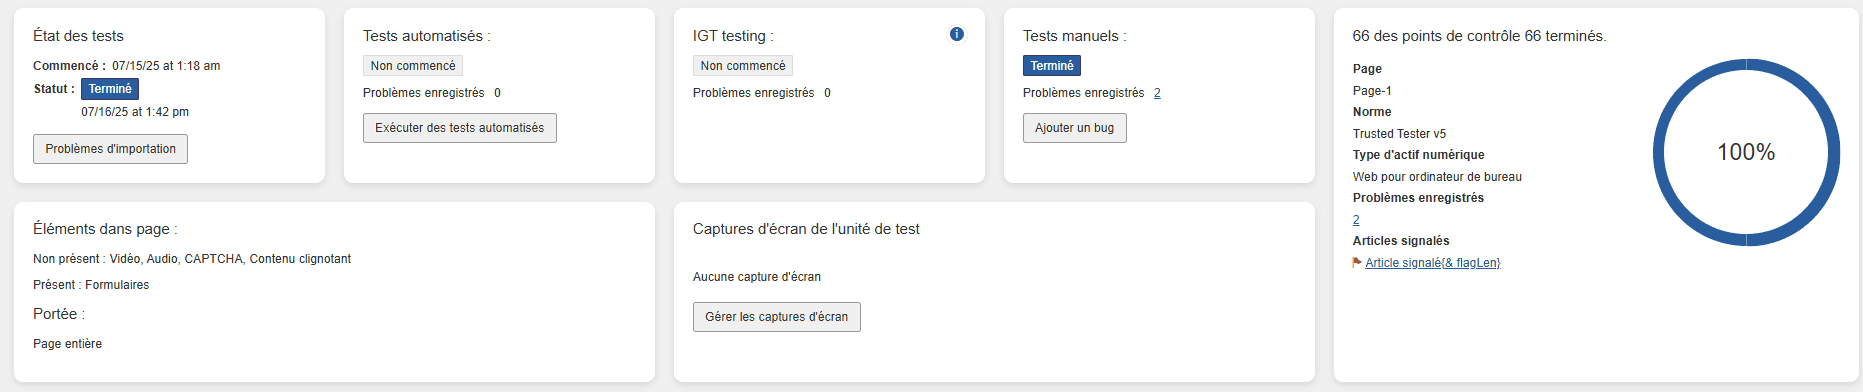This screenshot has width=1863, height=392.
Task: Click the 100% progress ring
Action: [1746, 152]
